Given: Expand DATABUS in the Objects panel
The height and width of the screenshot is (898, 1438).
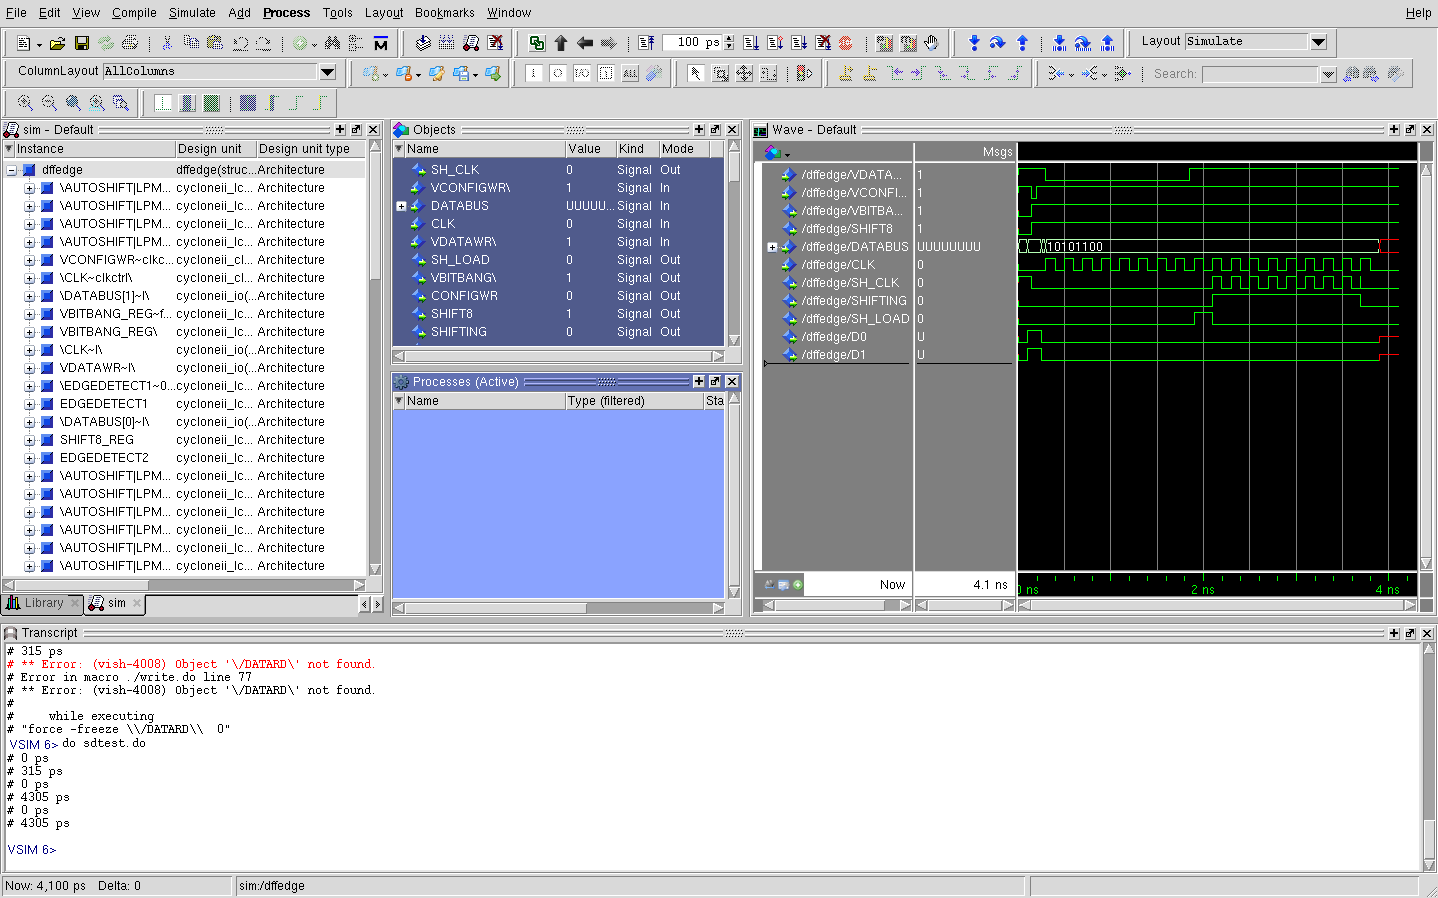Looking at the screenshot, I should (401, 206).
